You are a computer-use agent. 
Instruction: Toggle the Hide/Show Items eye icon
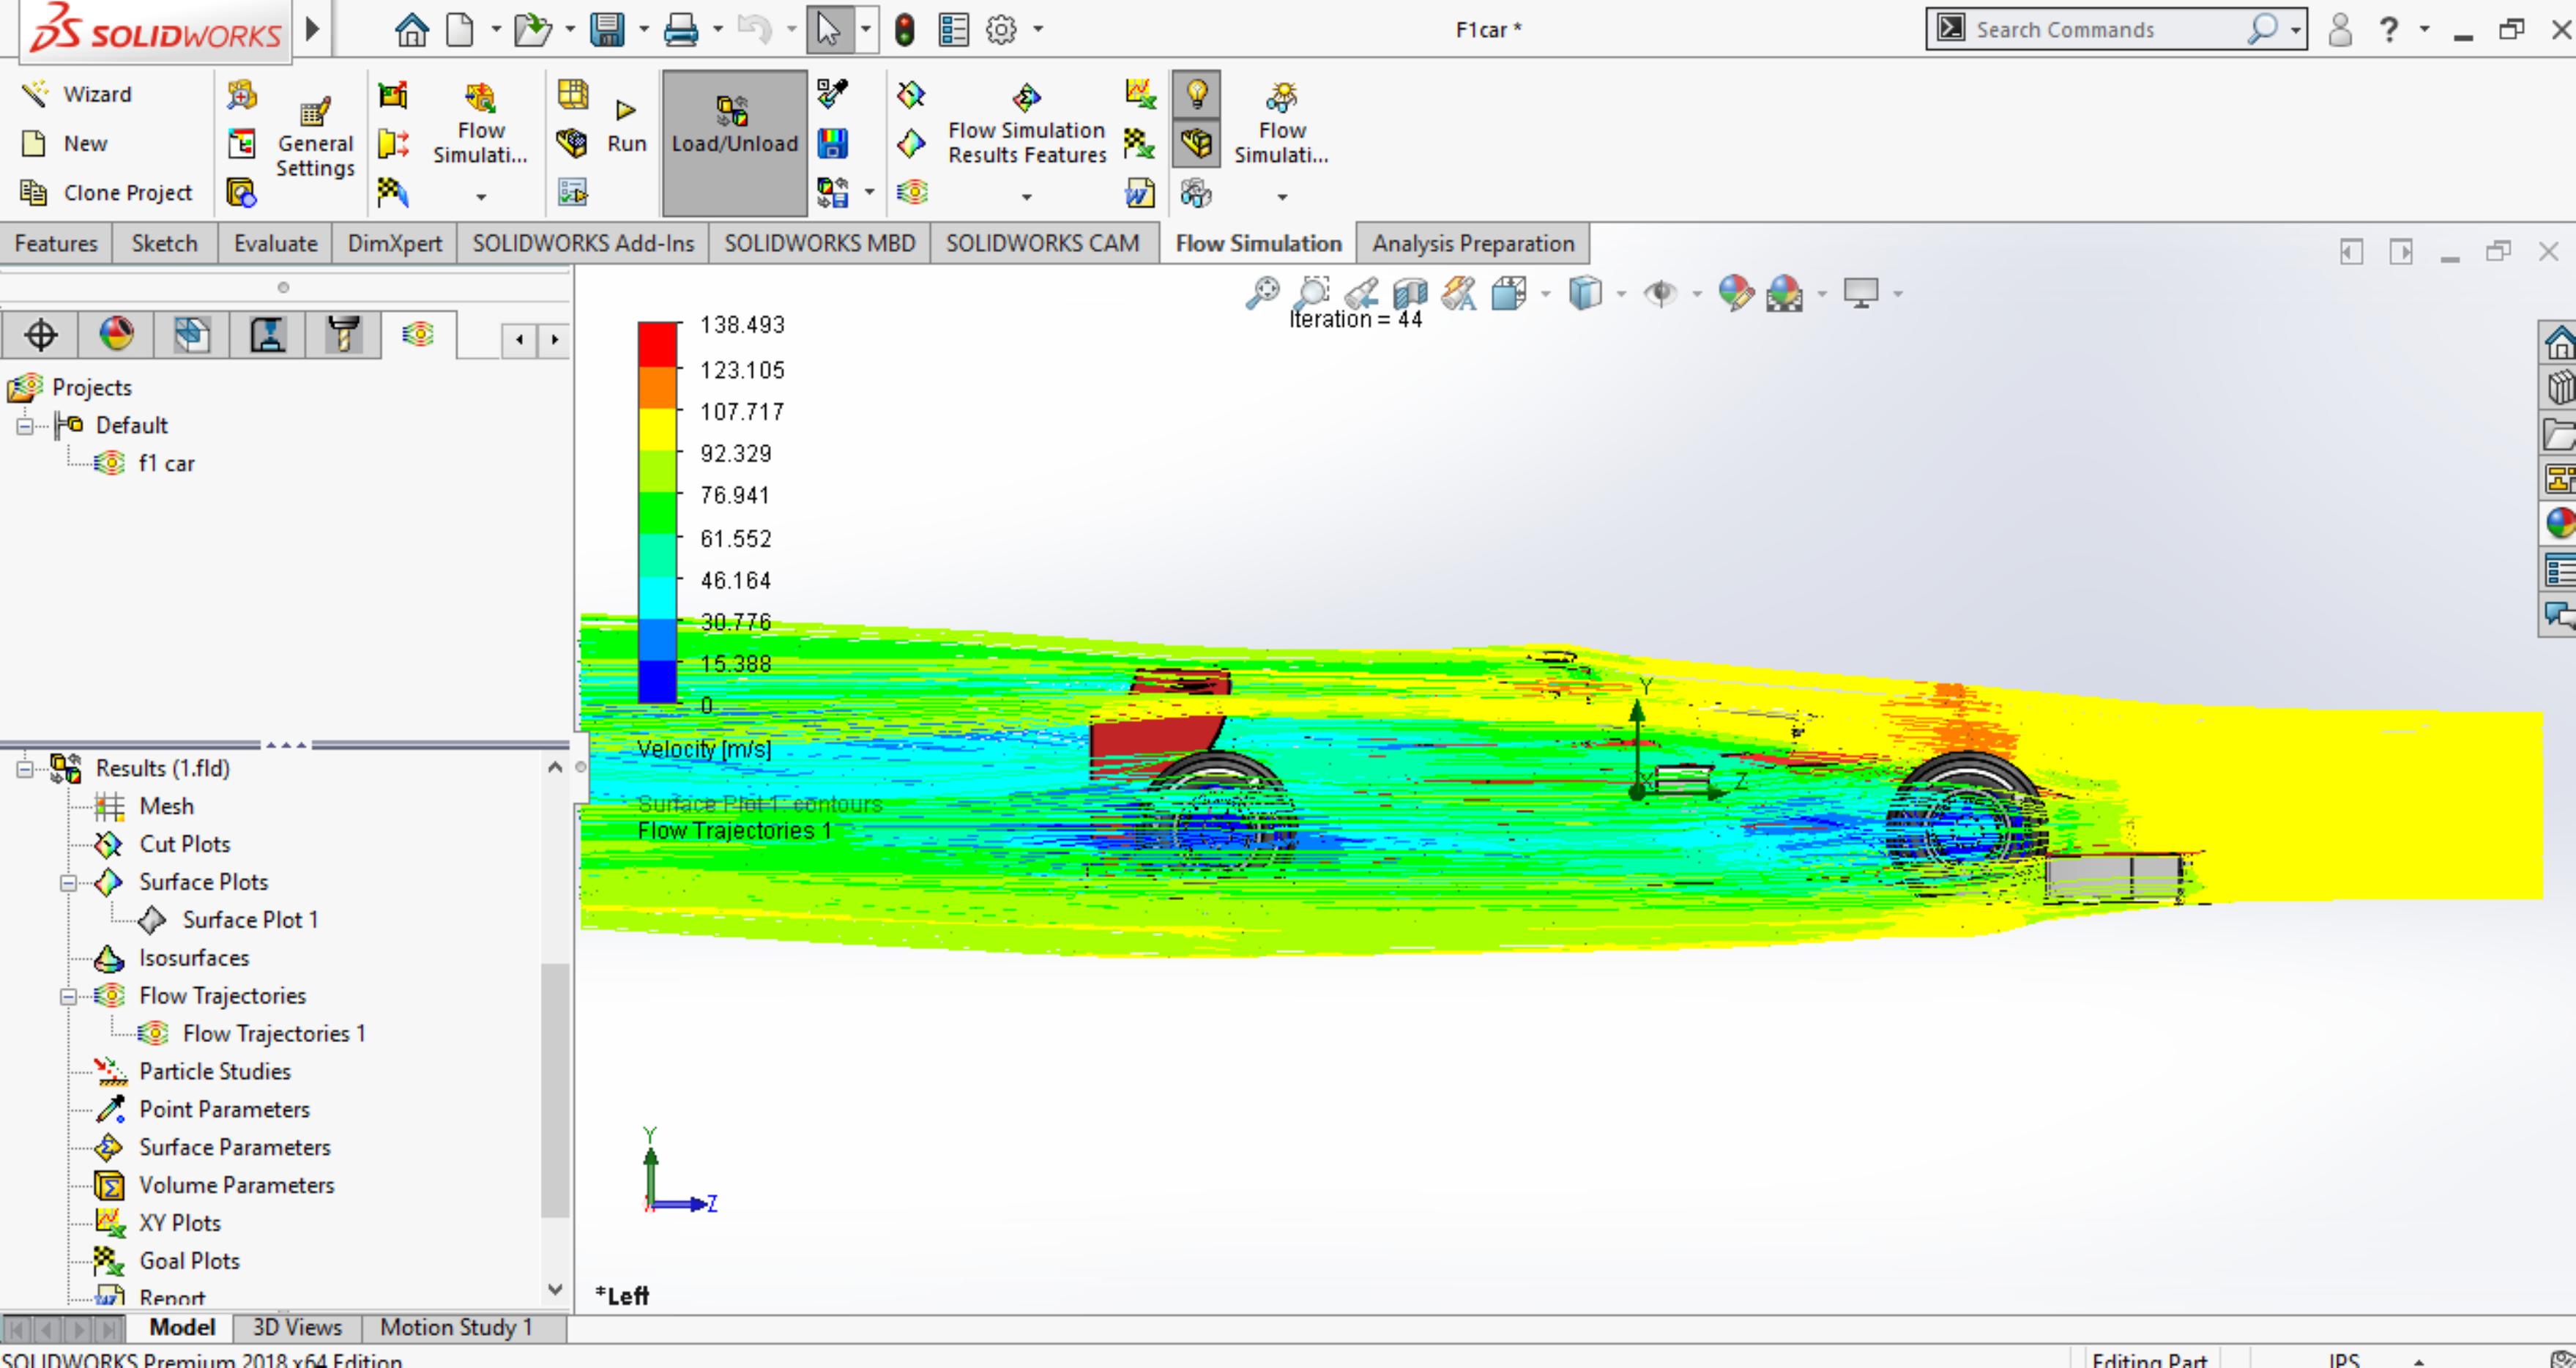coord(1661,293)
